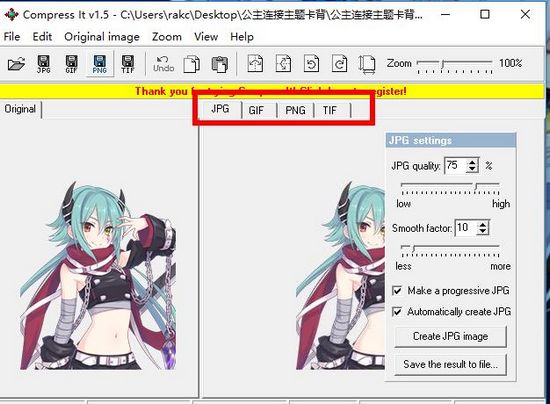Image resolution: width=550 pixels, height=404 pixels.
Task: Copy image with the copy toolbar icon
Action: pyautogui.click(x=192, y=64)
